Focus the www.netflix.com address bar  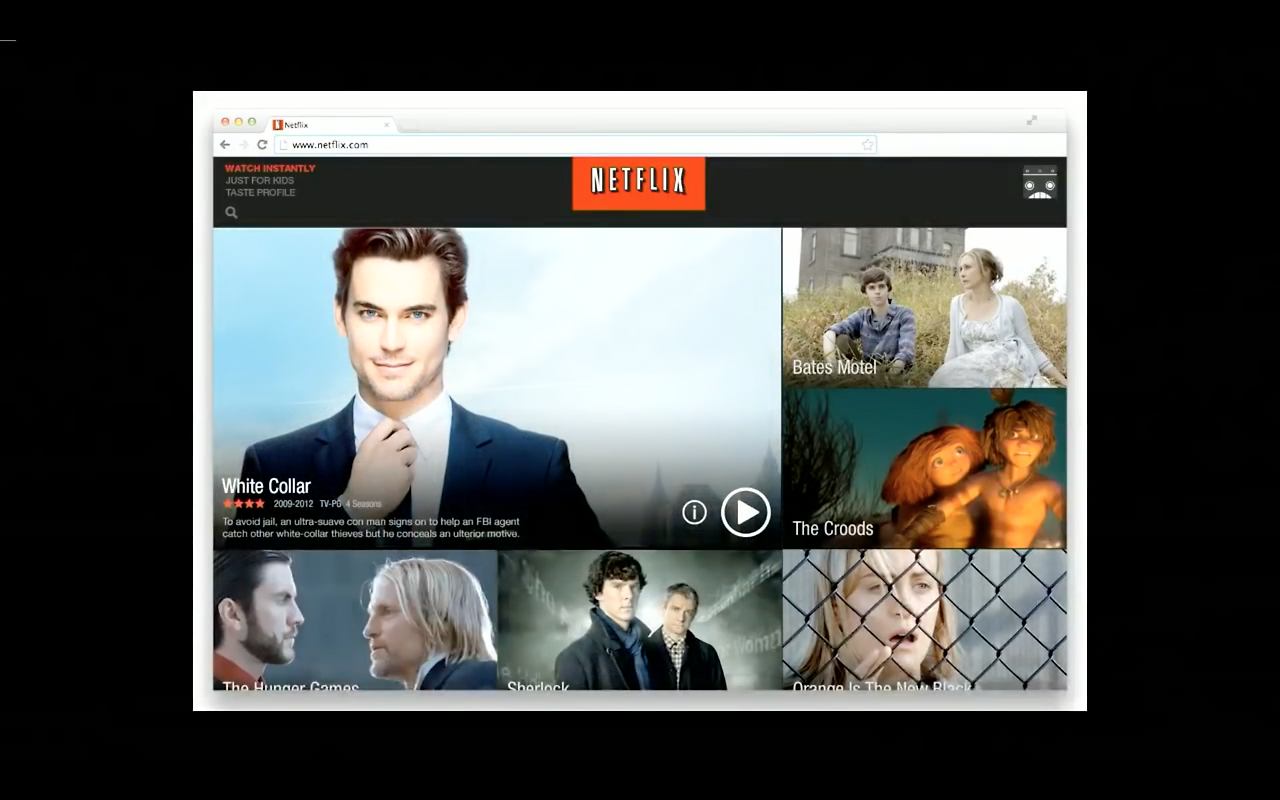point(576,145)
